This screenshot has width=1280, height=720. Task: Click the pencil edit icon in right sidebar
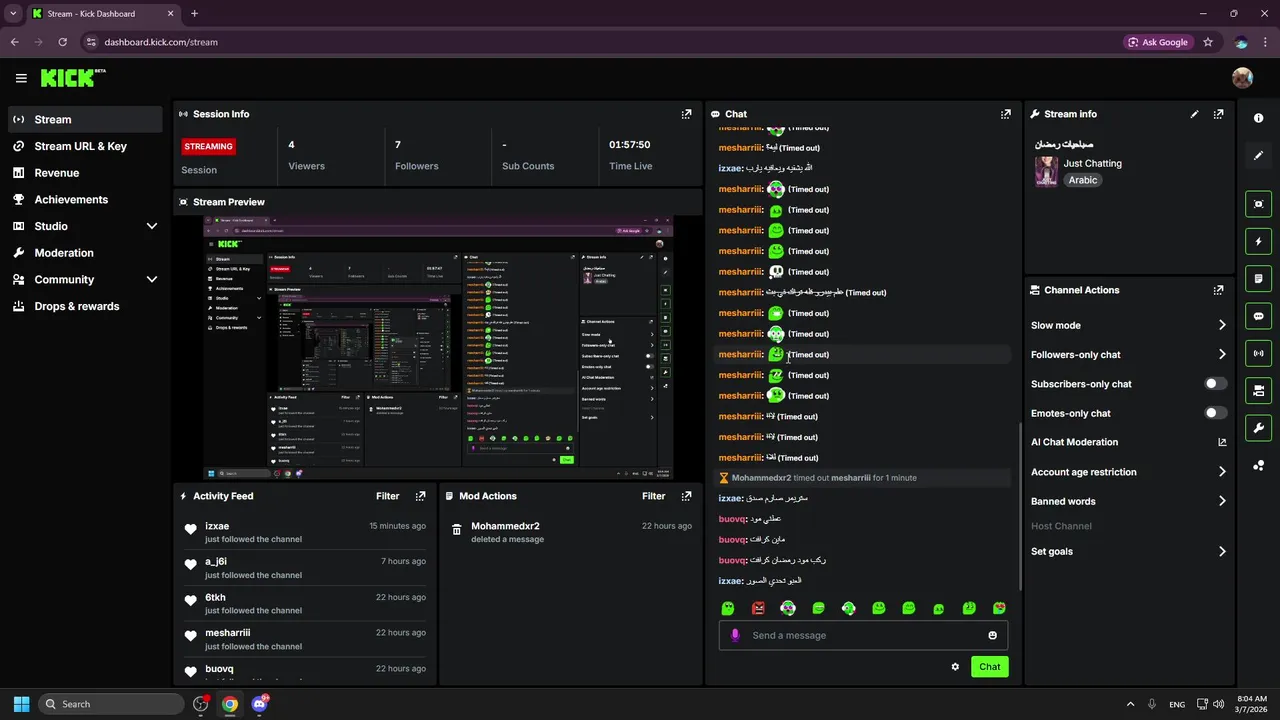1258,156
